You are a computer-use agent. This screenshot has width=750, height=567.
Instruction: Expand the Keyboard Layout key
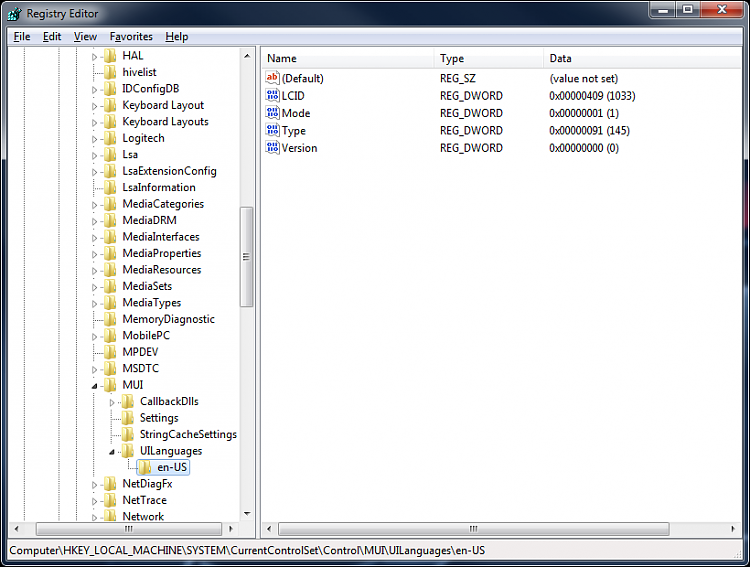pos(94,106)
